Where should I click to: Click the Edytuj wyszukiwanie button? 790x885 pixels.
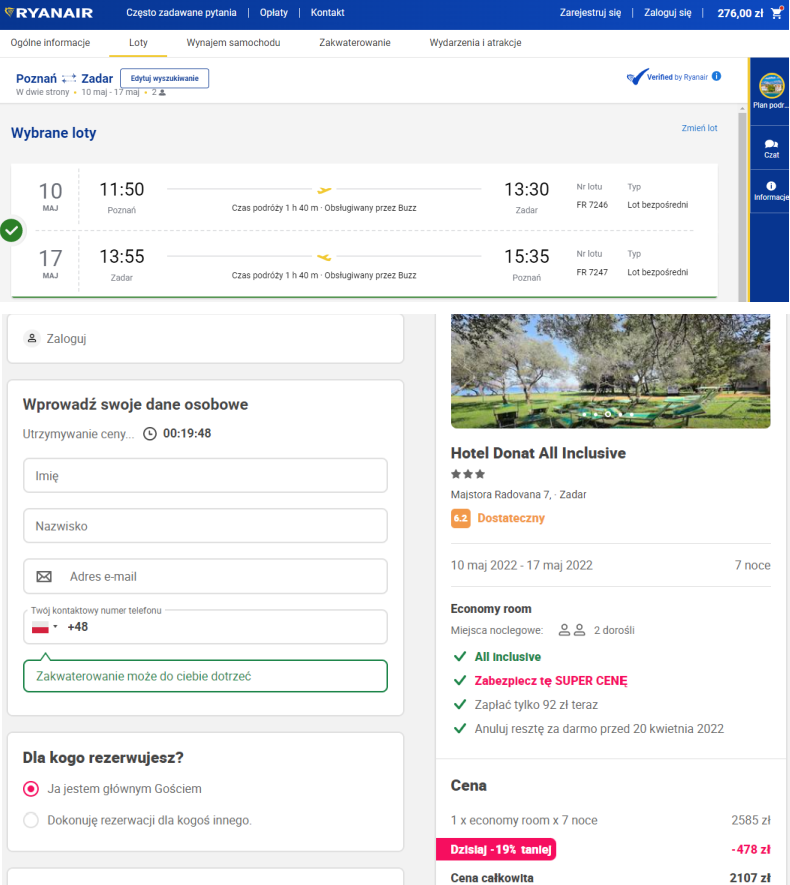coord(164,78)
